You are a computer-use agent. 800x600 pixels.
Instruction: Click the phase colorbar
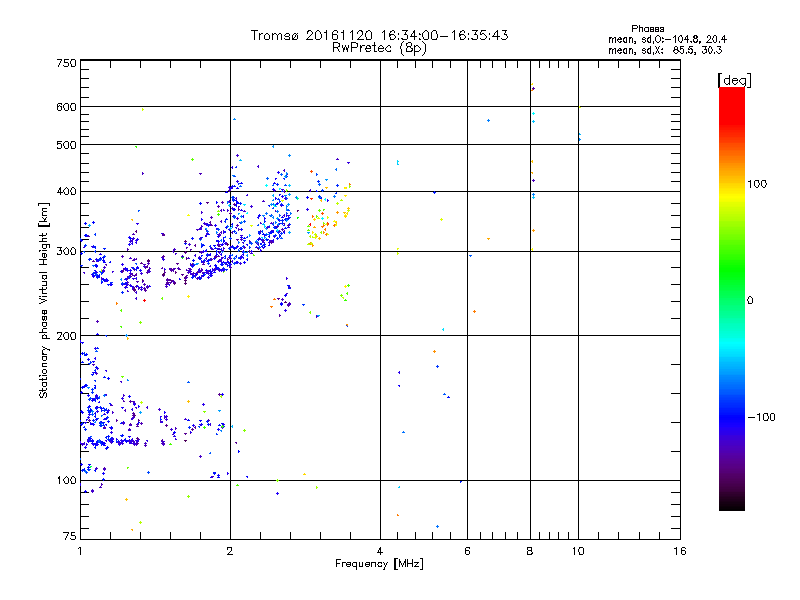click(x=732, y=299)
